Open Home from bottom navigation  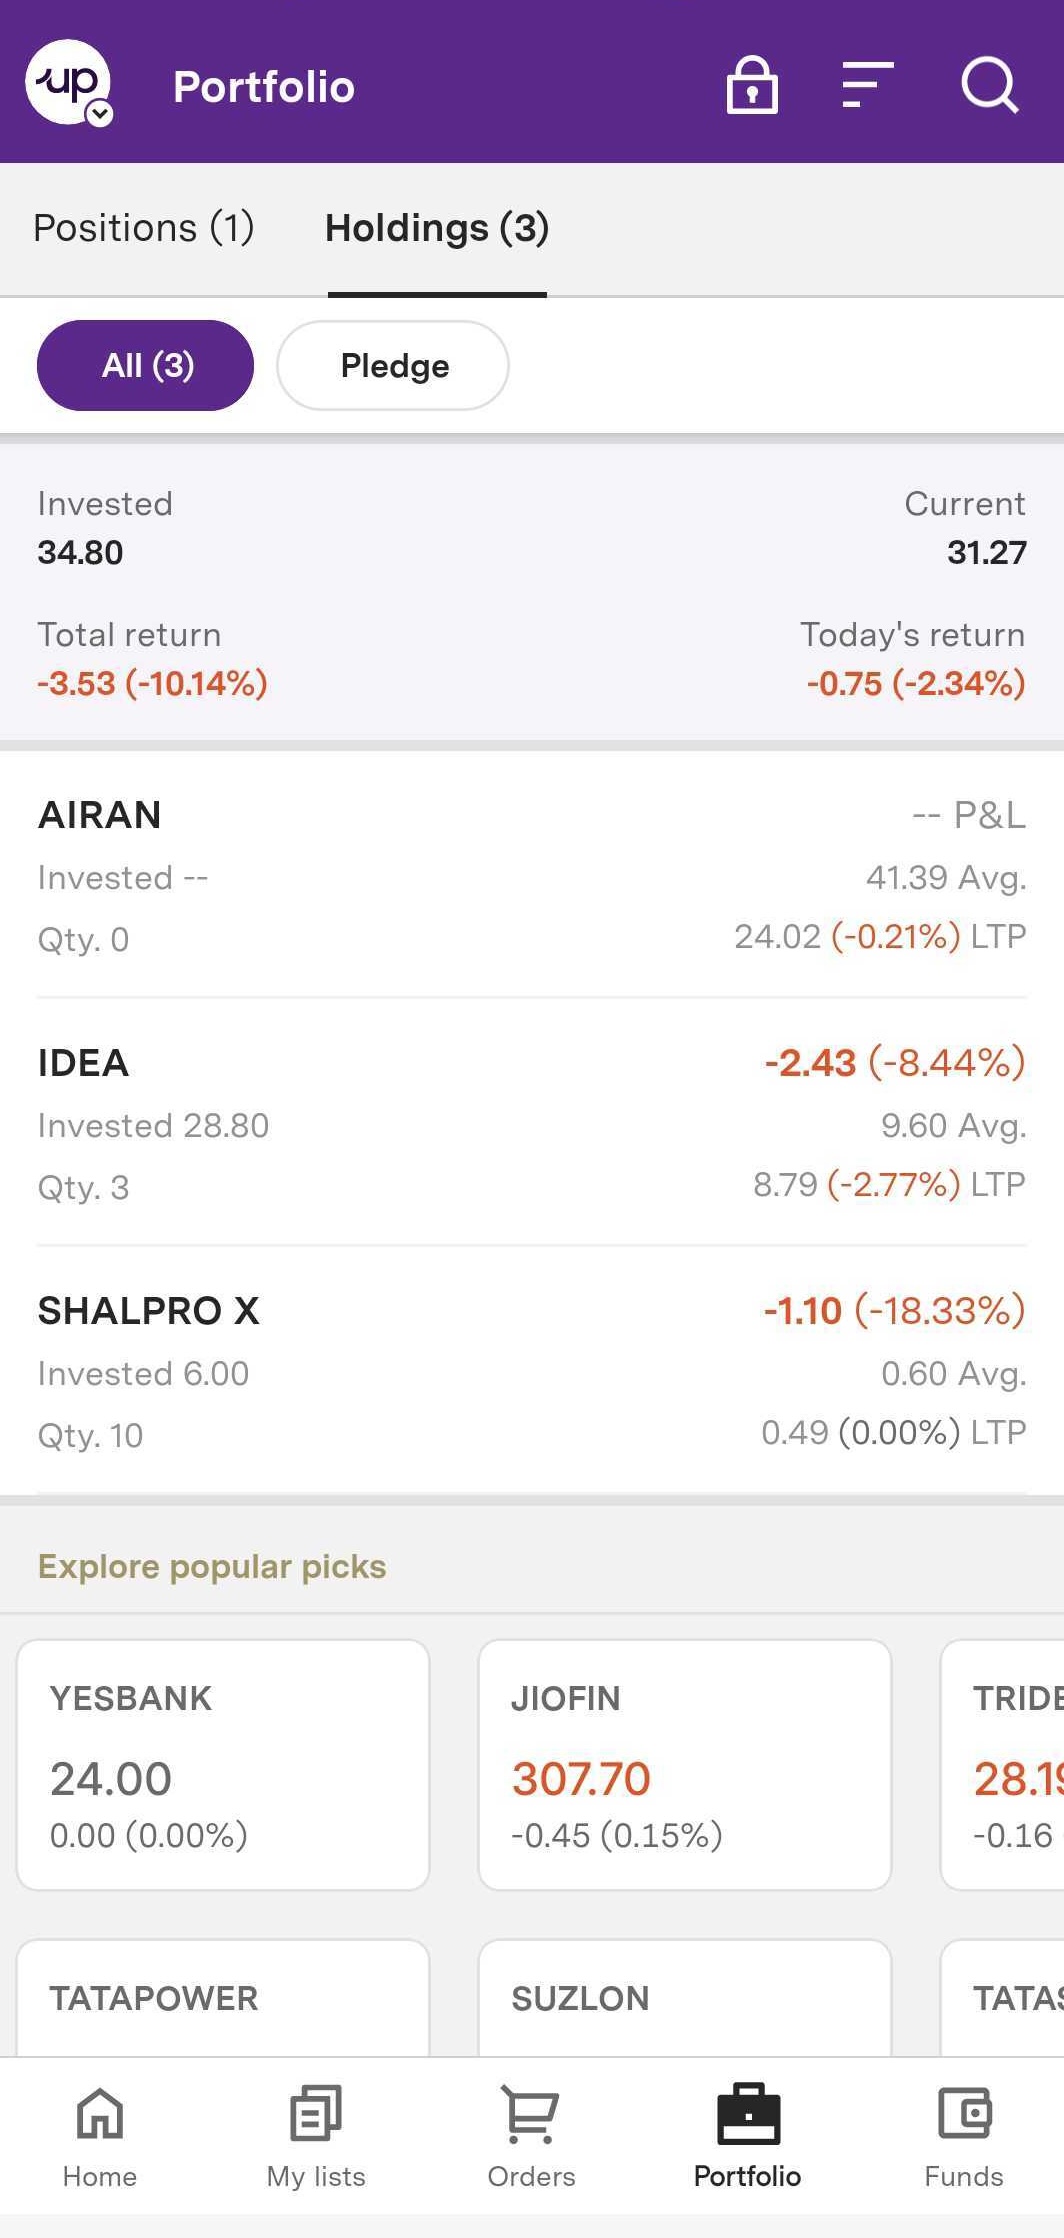[x=100, y=2134]
